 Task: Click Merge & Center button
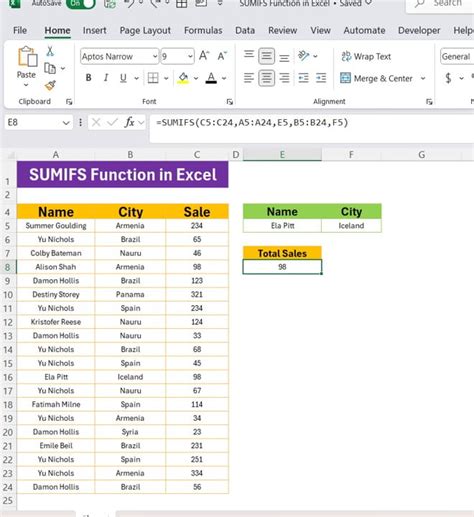(x=376, y=78)
